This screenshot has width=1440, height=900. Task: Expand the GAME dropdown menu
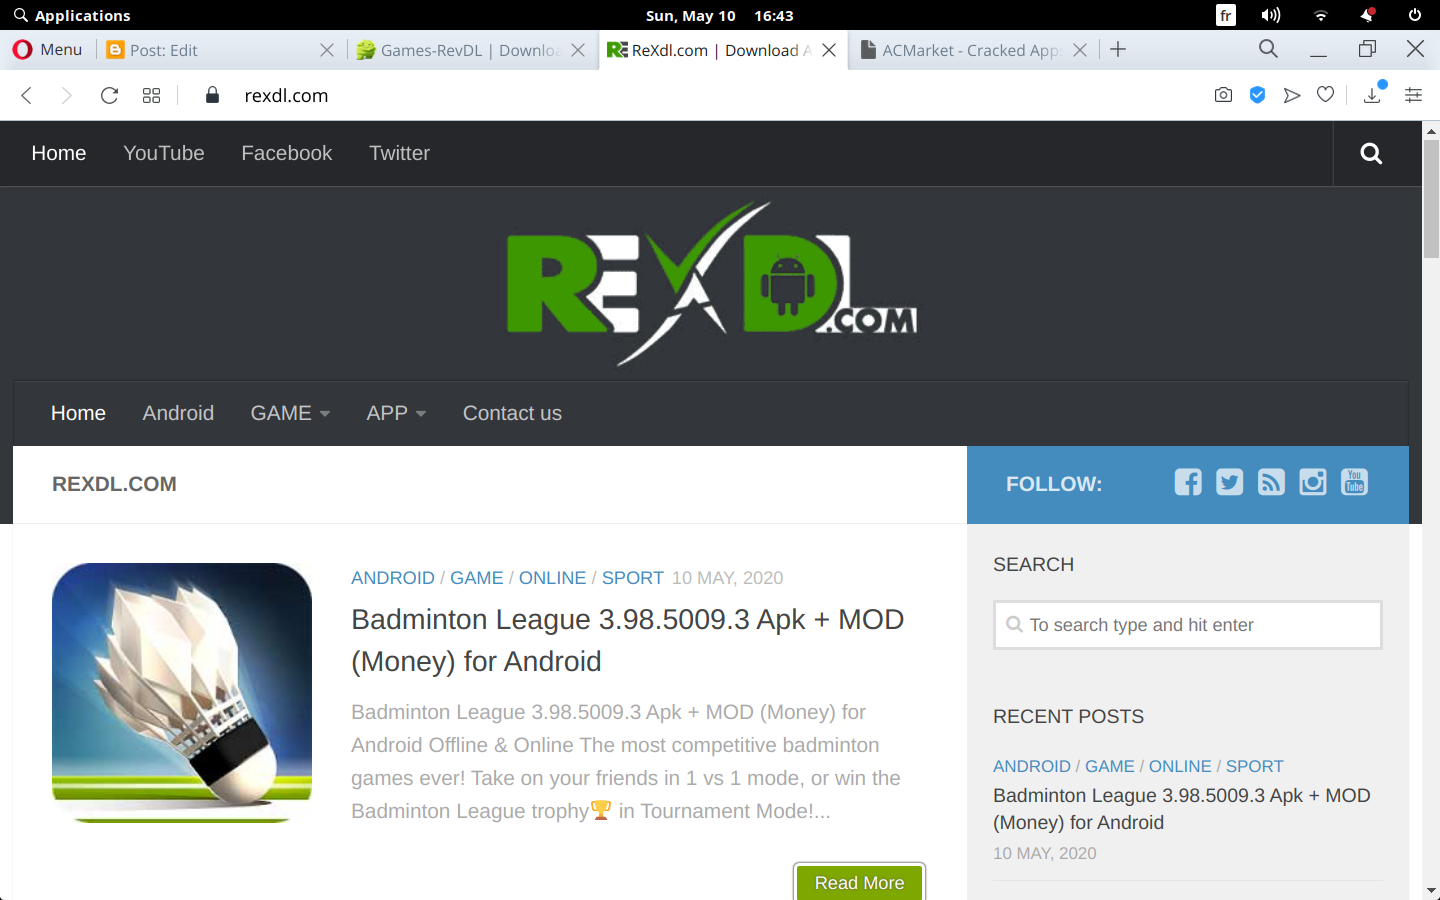(290, 413)
